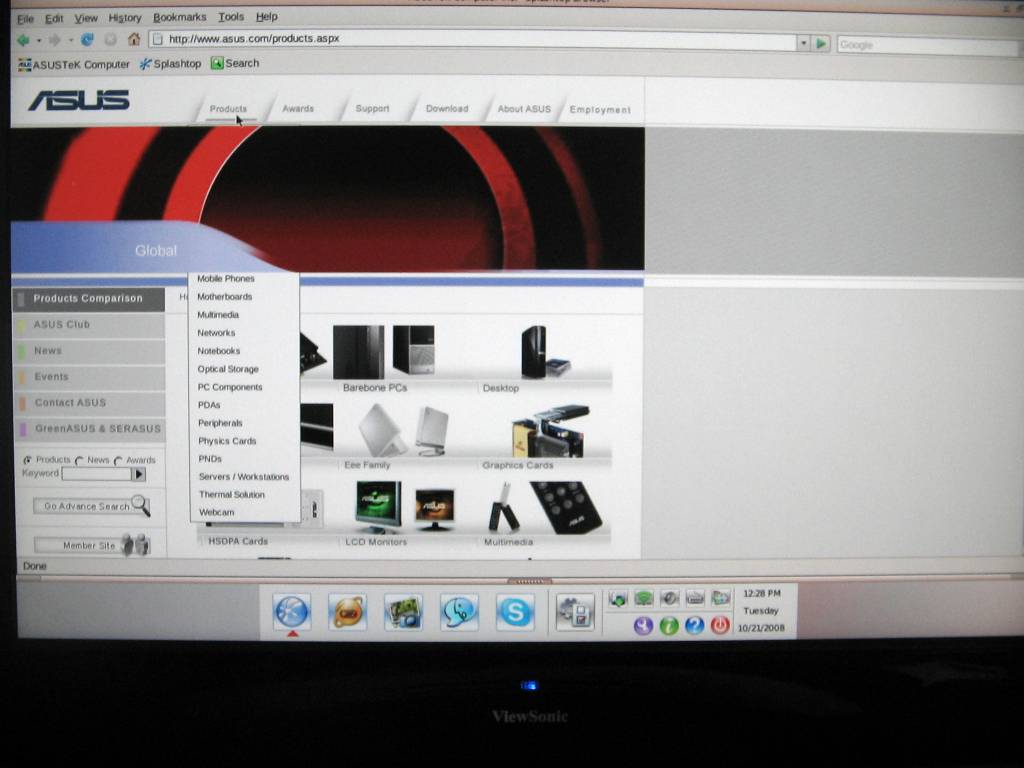Select the Products radio button
1024x768 pixels.
point(27,460)
